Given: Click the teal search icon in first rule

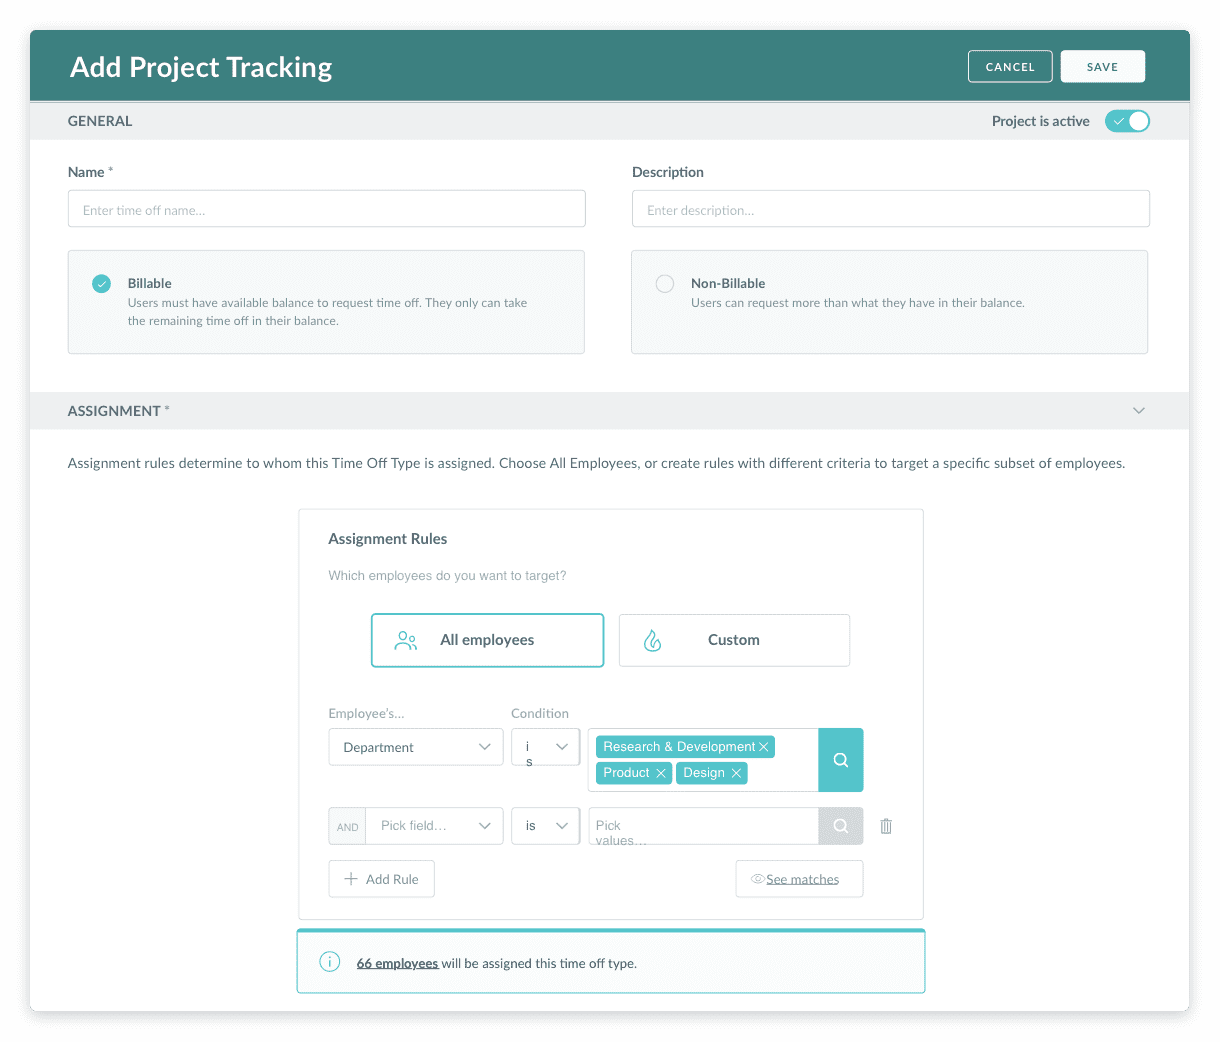Looking at the screenshot, I should click(x=840, y=760).
